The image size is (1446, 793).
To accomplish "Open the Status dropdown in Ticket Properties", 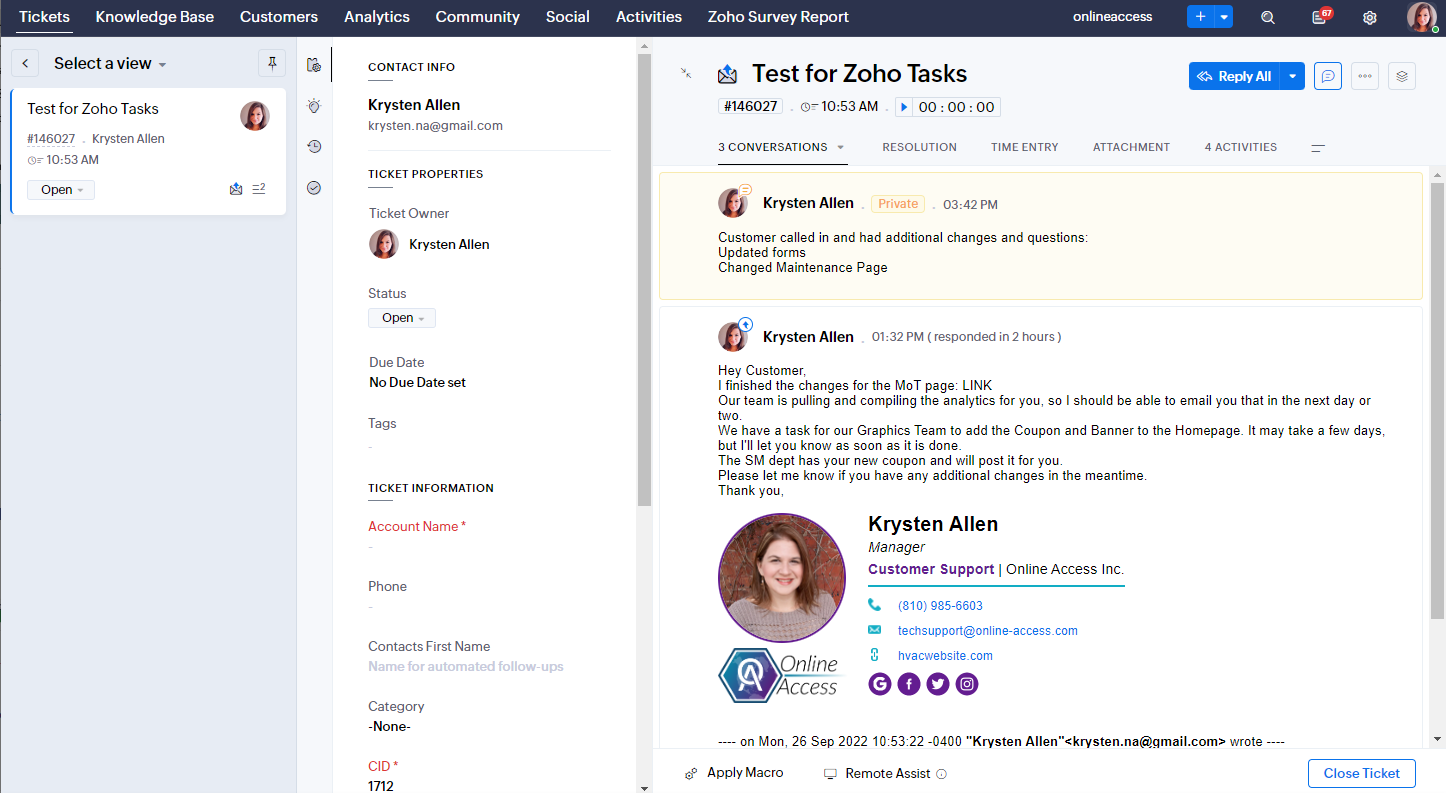I will coord(402,318).
